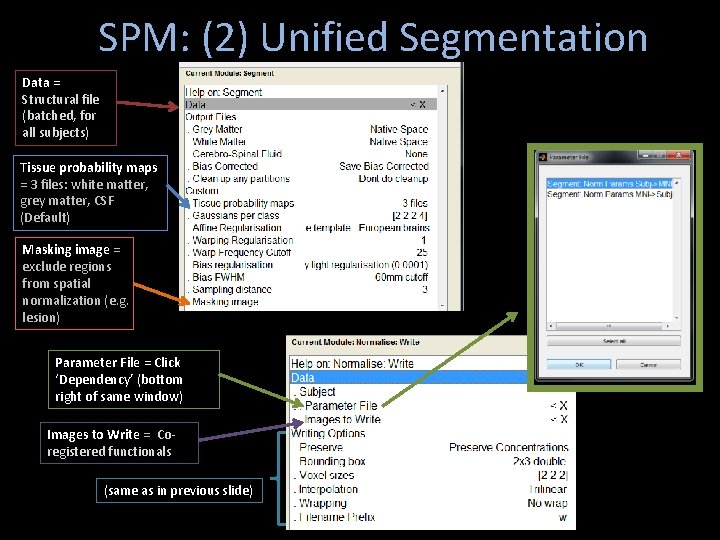Select 'Help on: Segment' row in Segment module
This screenshot has height=540, width=720.
click(311, 92)
